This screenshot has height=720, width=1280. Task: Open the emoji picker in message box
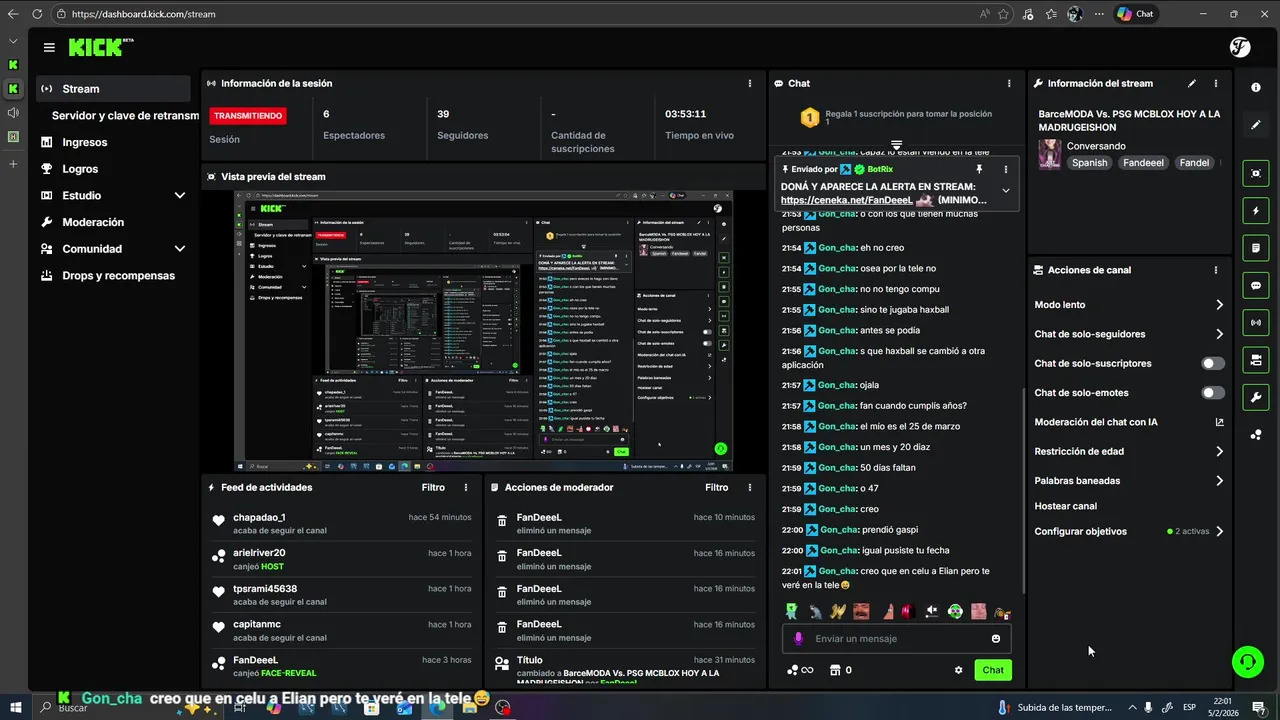tap(996, 639)
